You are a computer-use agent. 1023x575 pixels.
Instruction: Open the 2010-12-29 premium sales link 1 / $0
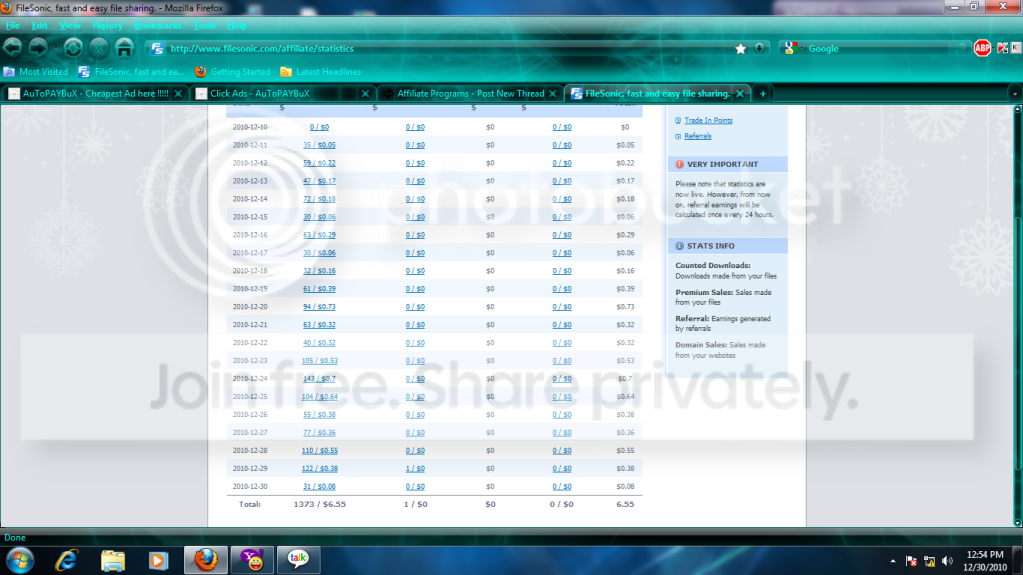[415, 469]
